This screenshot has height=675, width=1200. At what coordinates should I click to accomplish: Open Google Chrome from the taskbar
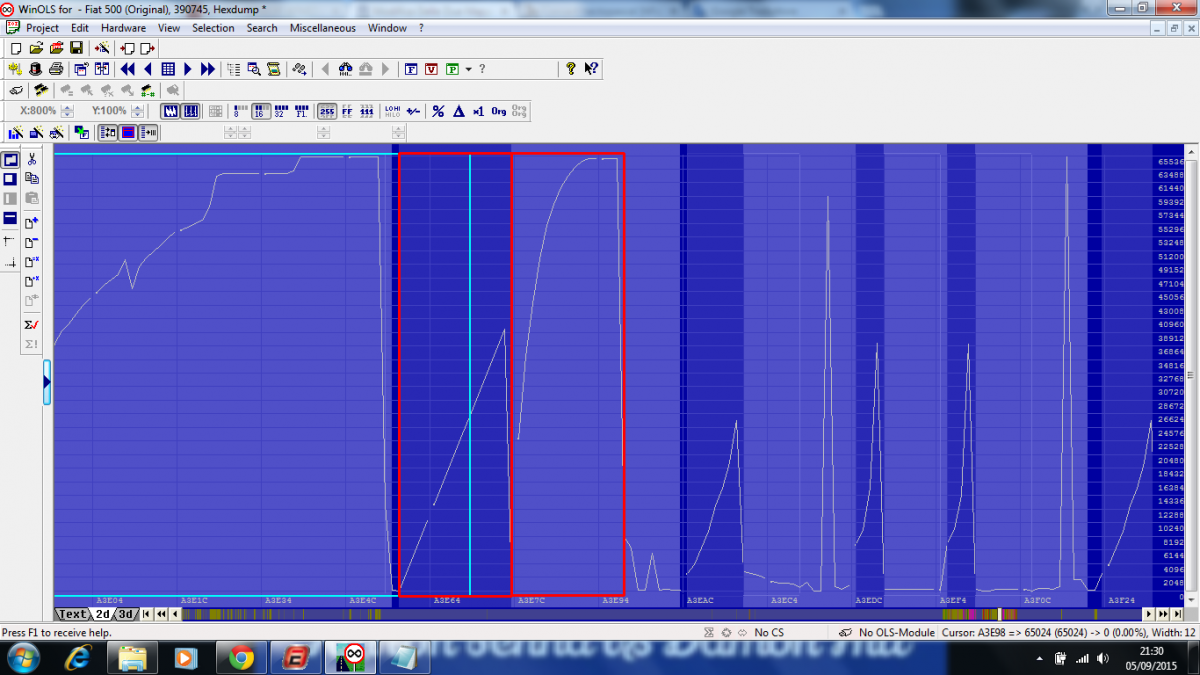click(x=241, y=657)
